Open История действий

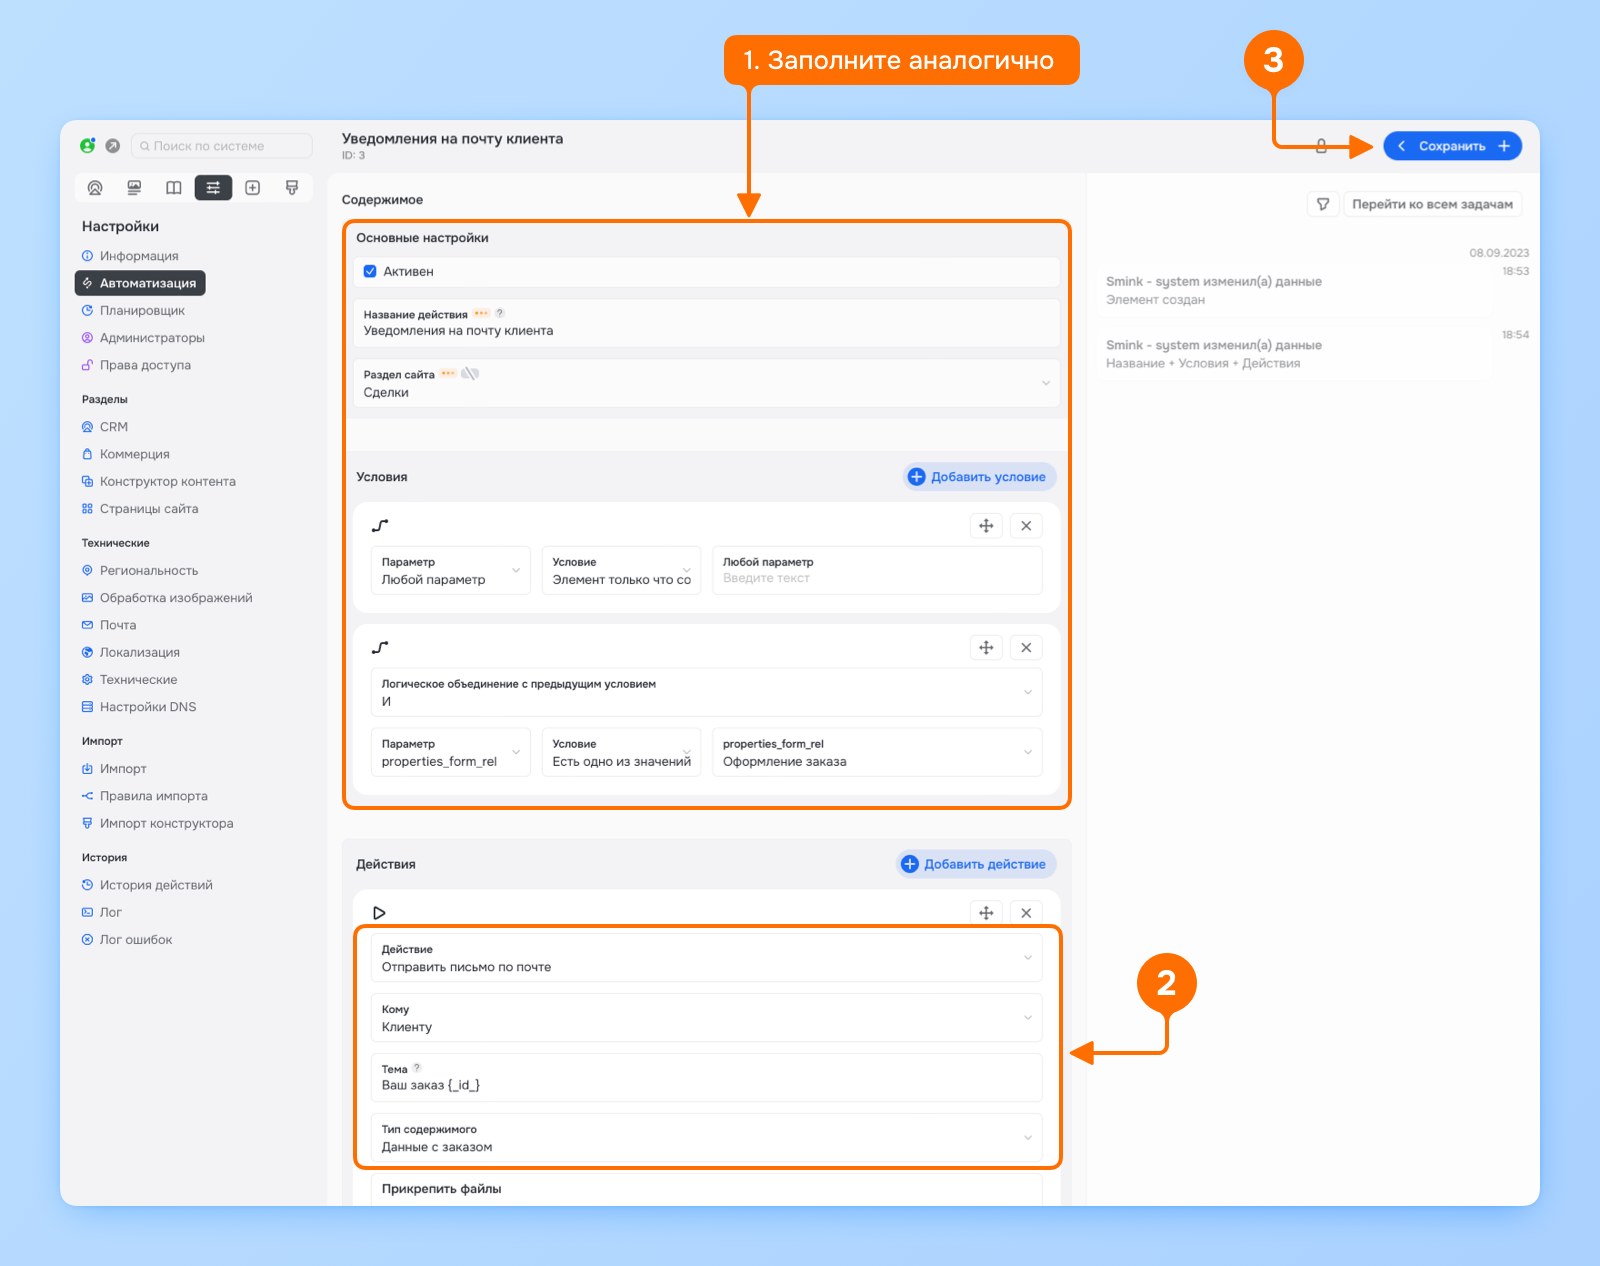[x=147, y=885]
